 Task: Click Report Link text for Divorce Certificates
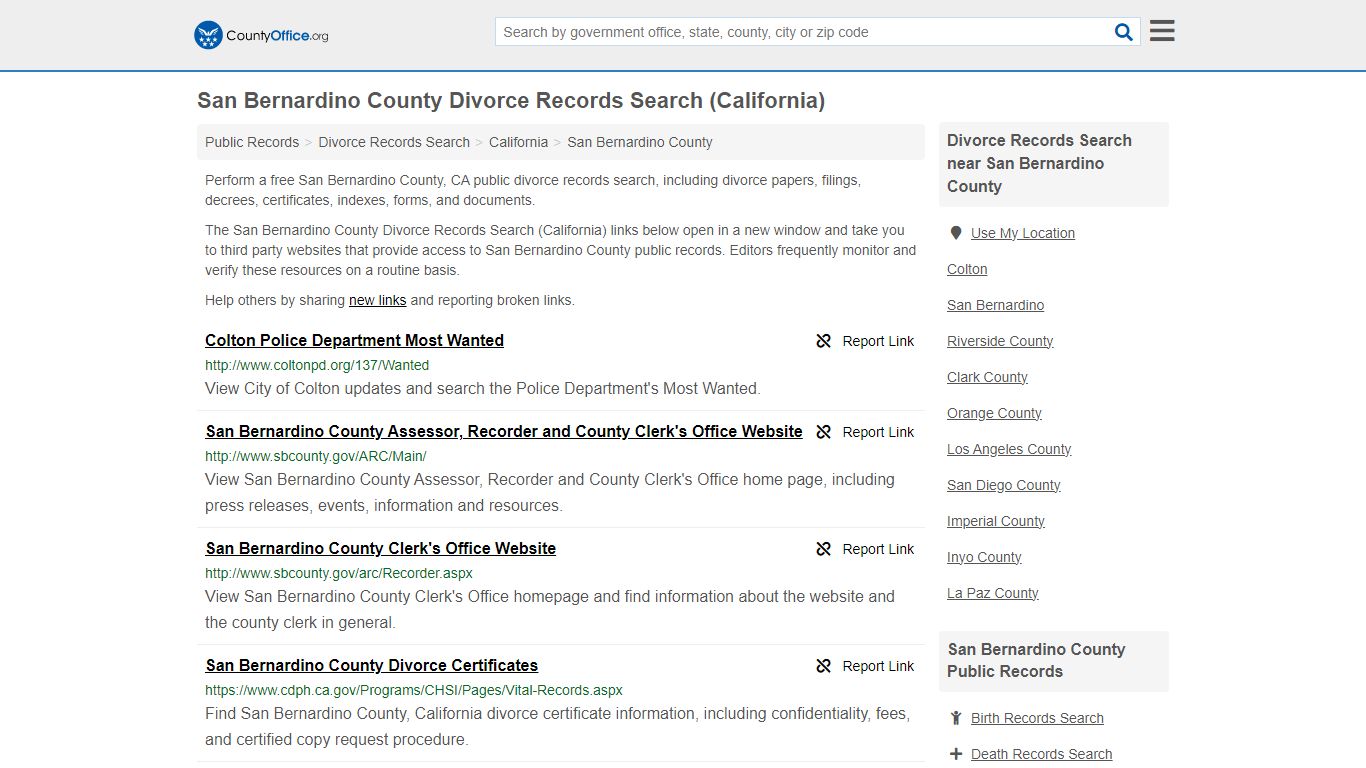pyautogui.click(x=878, y=666)
